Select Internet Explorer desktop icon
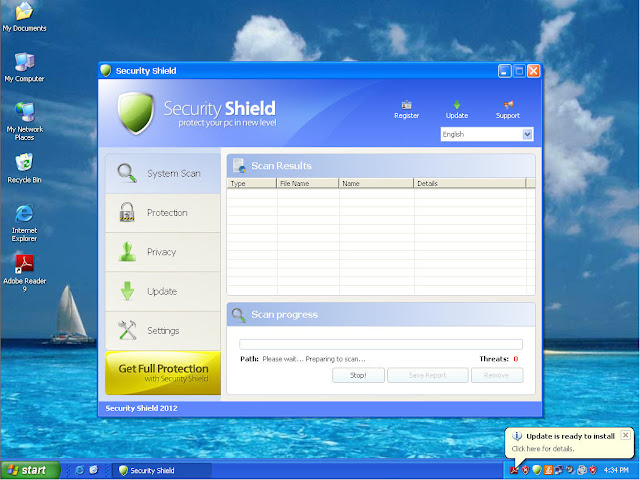Image resolution: width=640 pixels, height=480 pixels. (24, 223)
